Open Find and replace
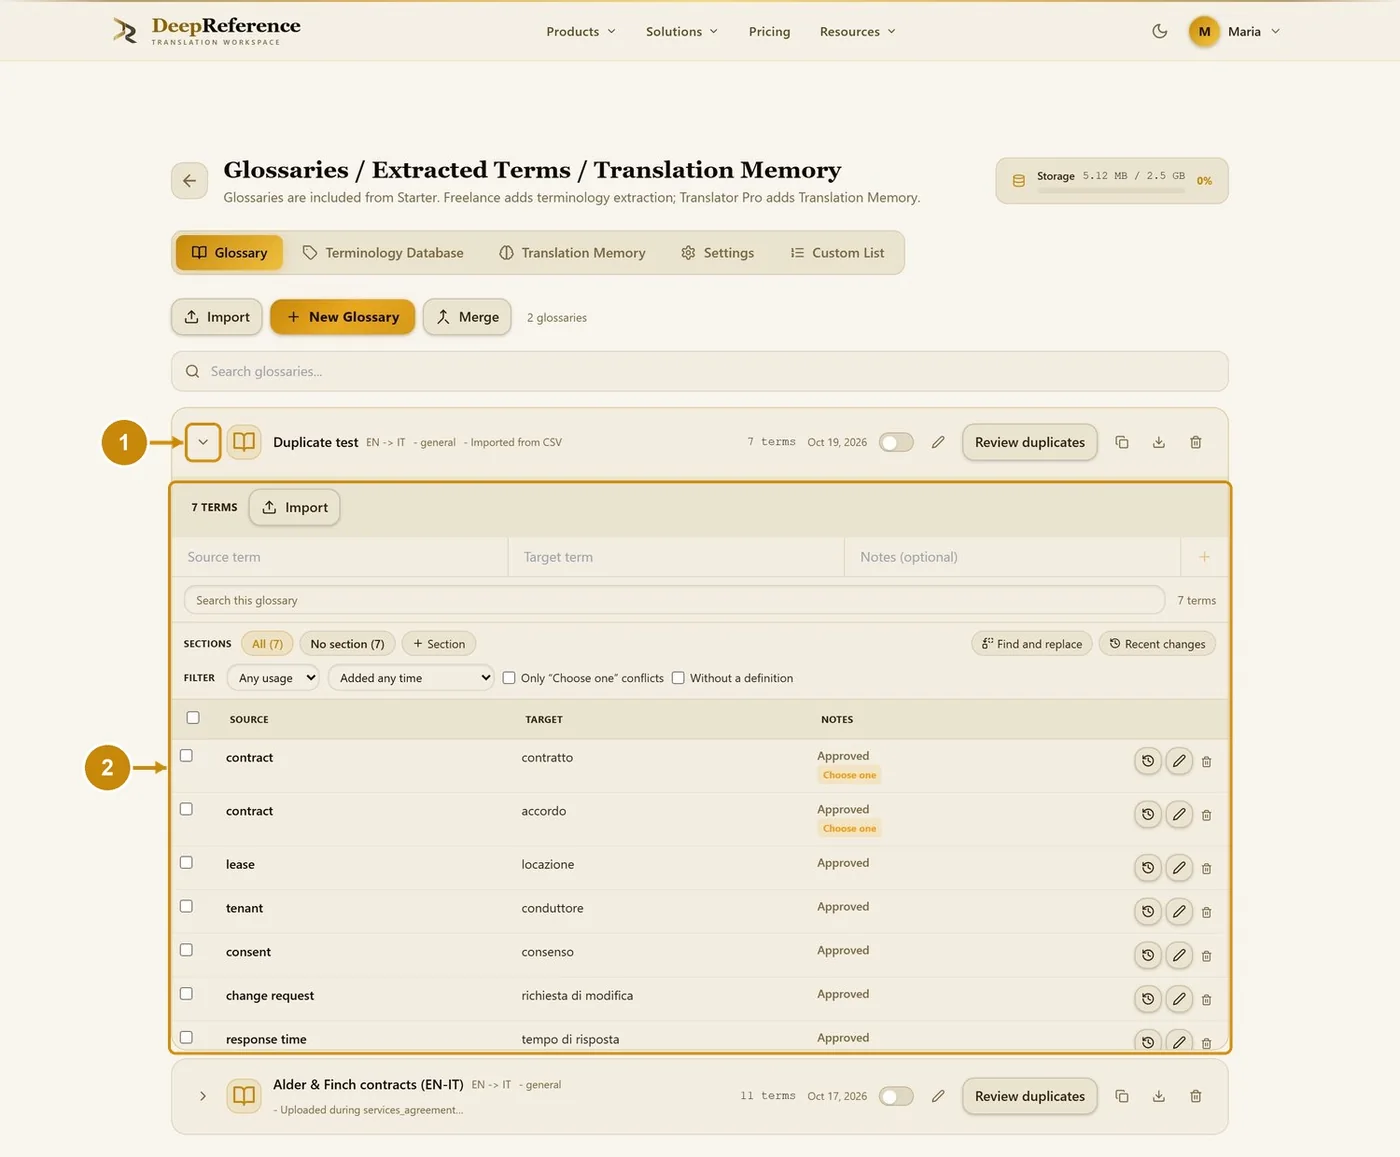The height and width of the screenshot is (1157, 1400). click(1032, 644)
